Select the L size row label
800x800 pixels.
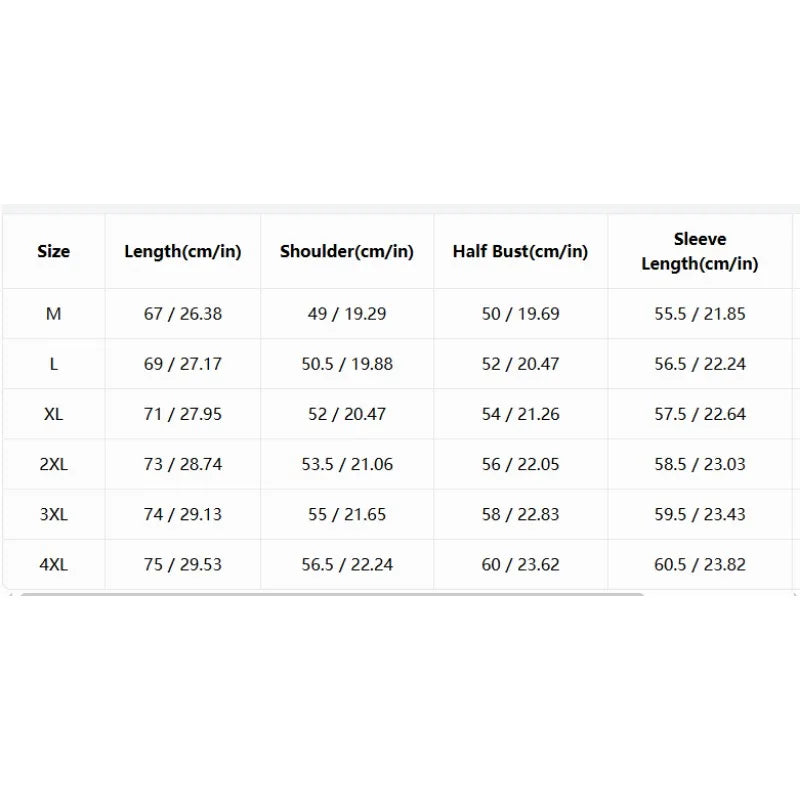54,364
